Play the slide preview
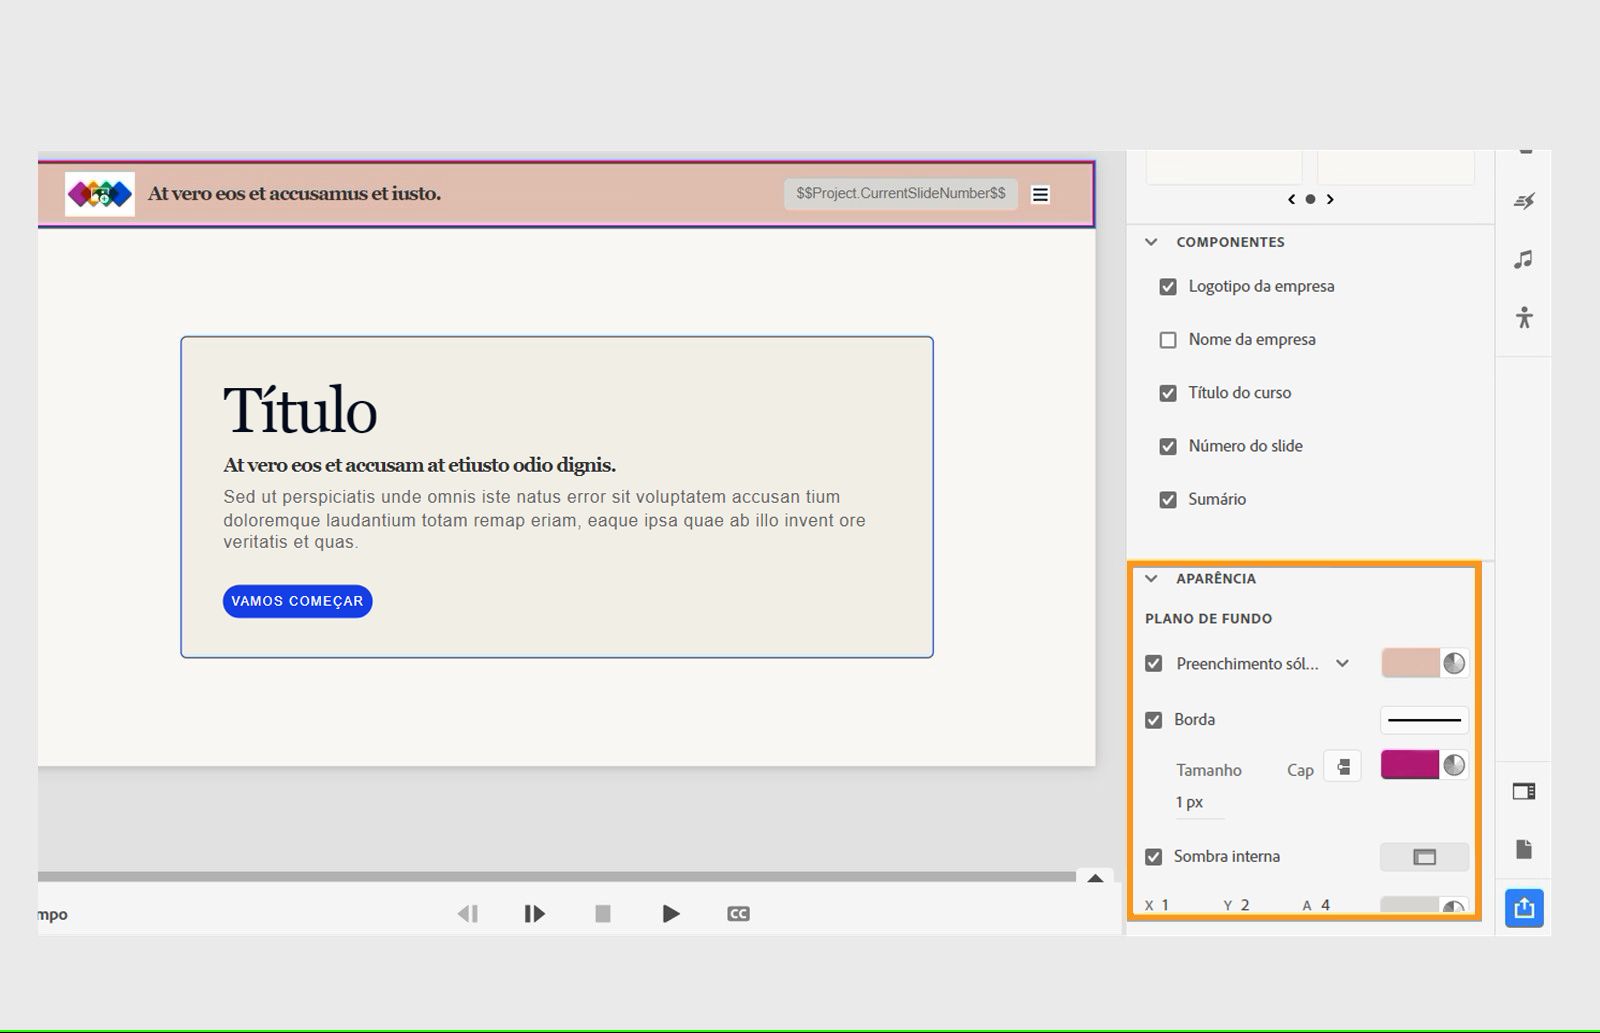This screenshot has height=1033, width=1600. (x=671, y=913)
